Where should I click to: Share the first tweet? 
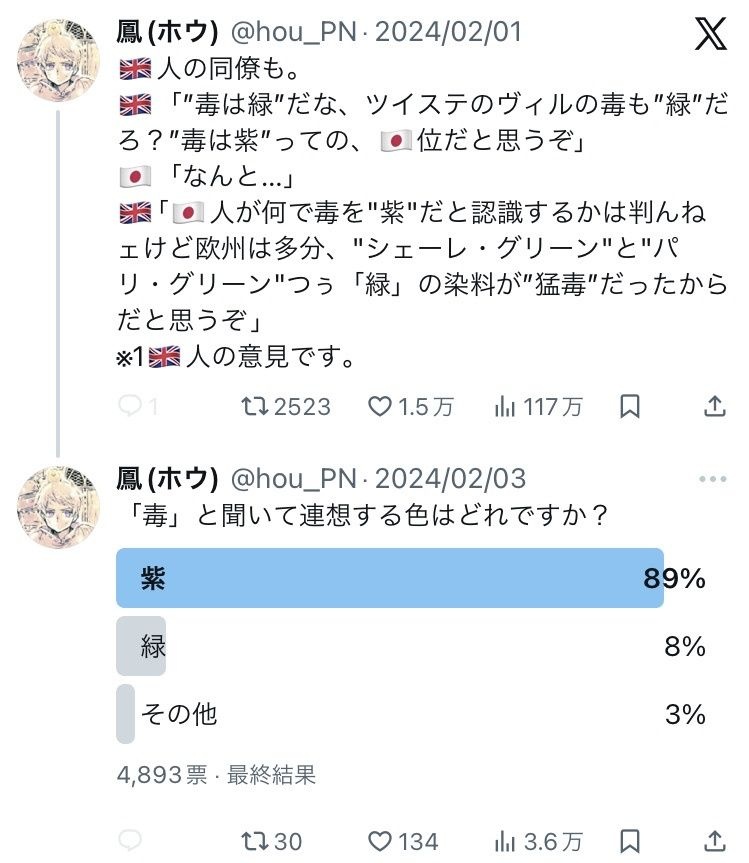point(714,406)
